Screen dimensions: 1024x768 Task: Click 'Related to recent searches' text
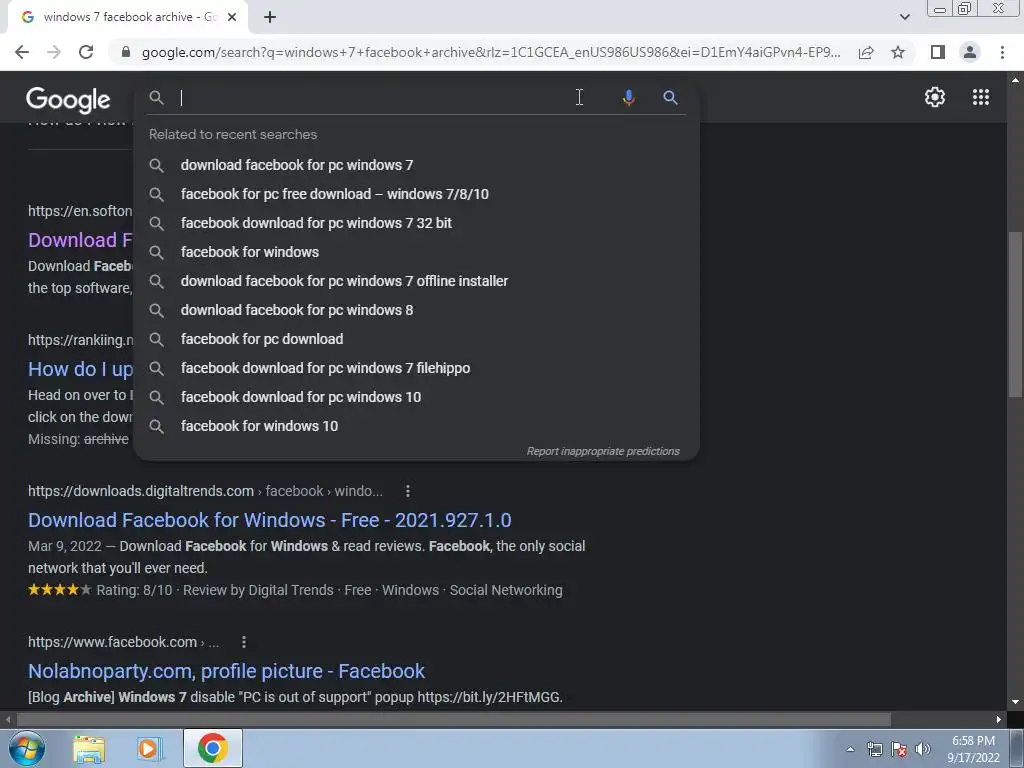(x=232, y=135)
